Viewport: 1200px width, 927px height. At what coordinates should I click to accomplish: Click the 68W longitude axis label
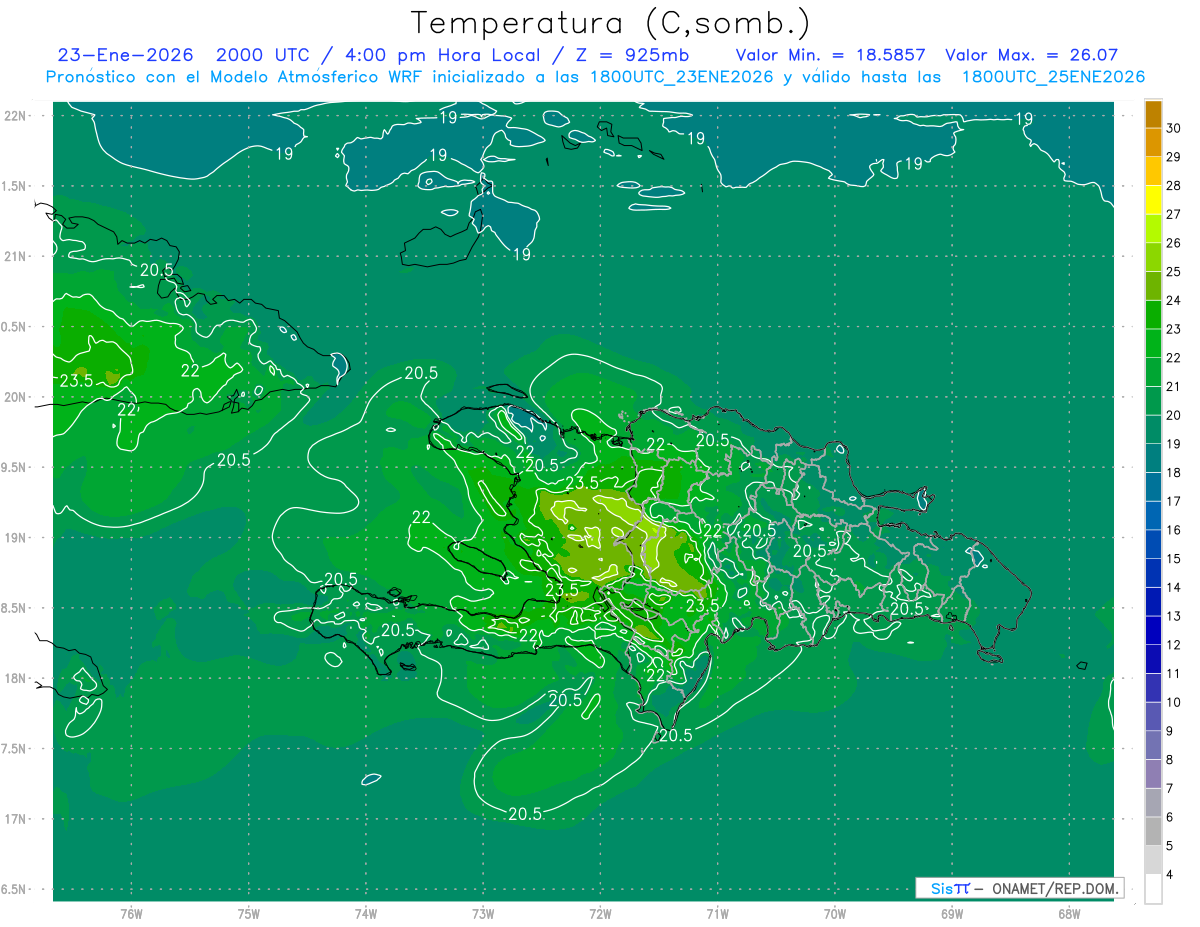click(1068, 913)
